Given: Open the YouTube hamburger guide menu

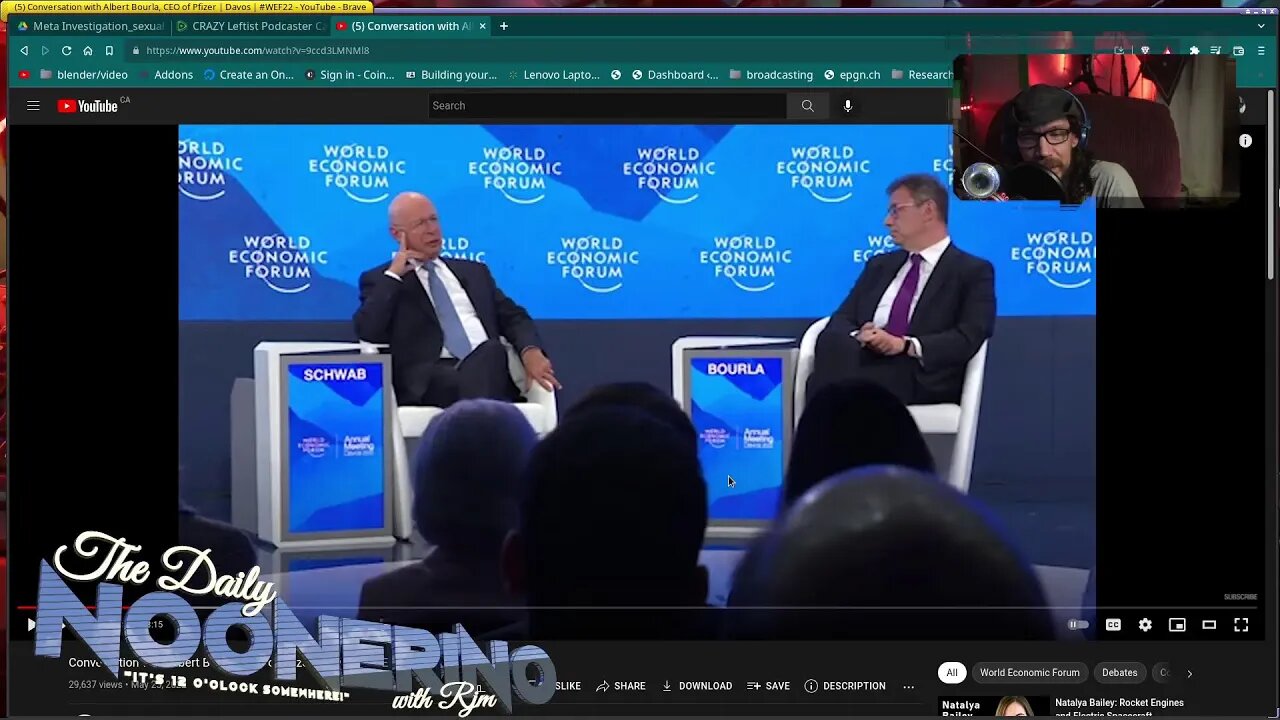Looking at the screenshot, I should pyautogui.click(x=33, y=105).
